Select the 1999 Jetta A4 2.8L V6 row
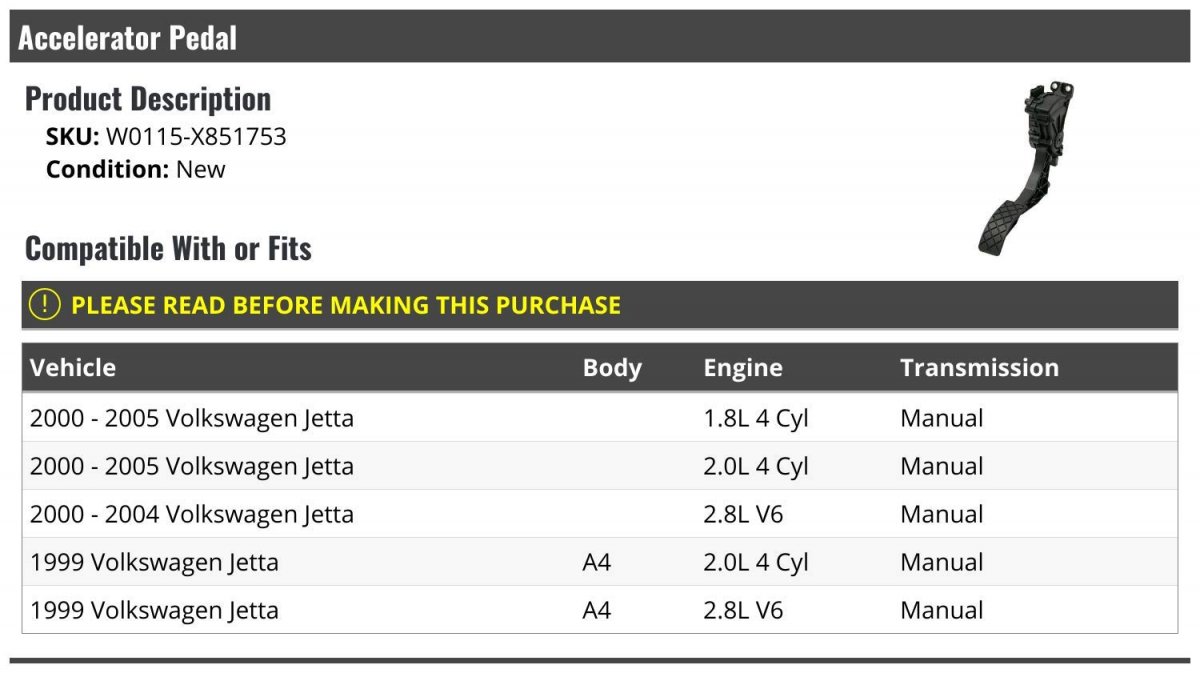The height and width of the screenshot is (673, 1200). (x=600, y=610)
